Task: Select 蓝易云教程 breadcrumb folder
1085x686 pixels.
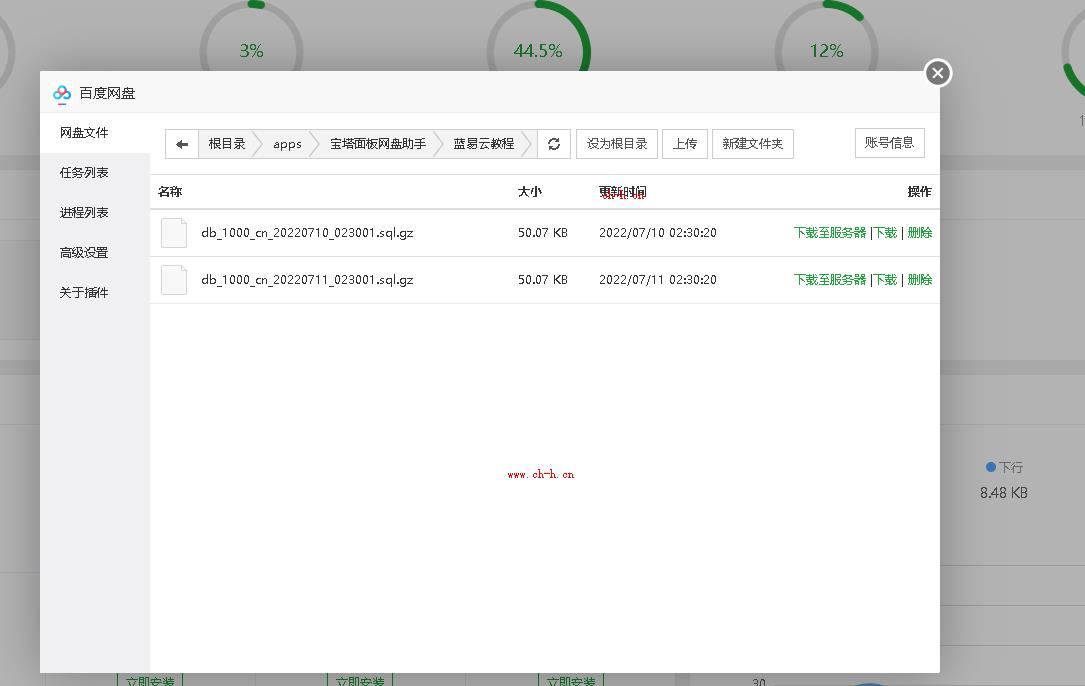Action: tap(484, 144)
